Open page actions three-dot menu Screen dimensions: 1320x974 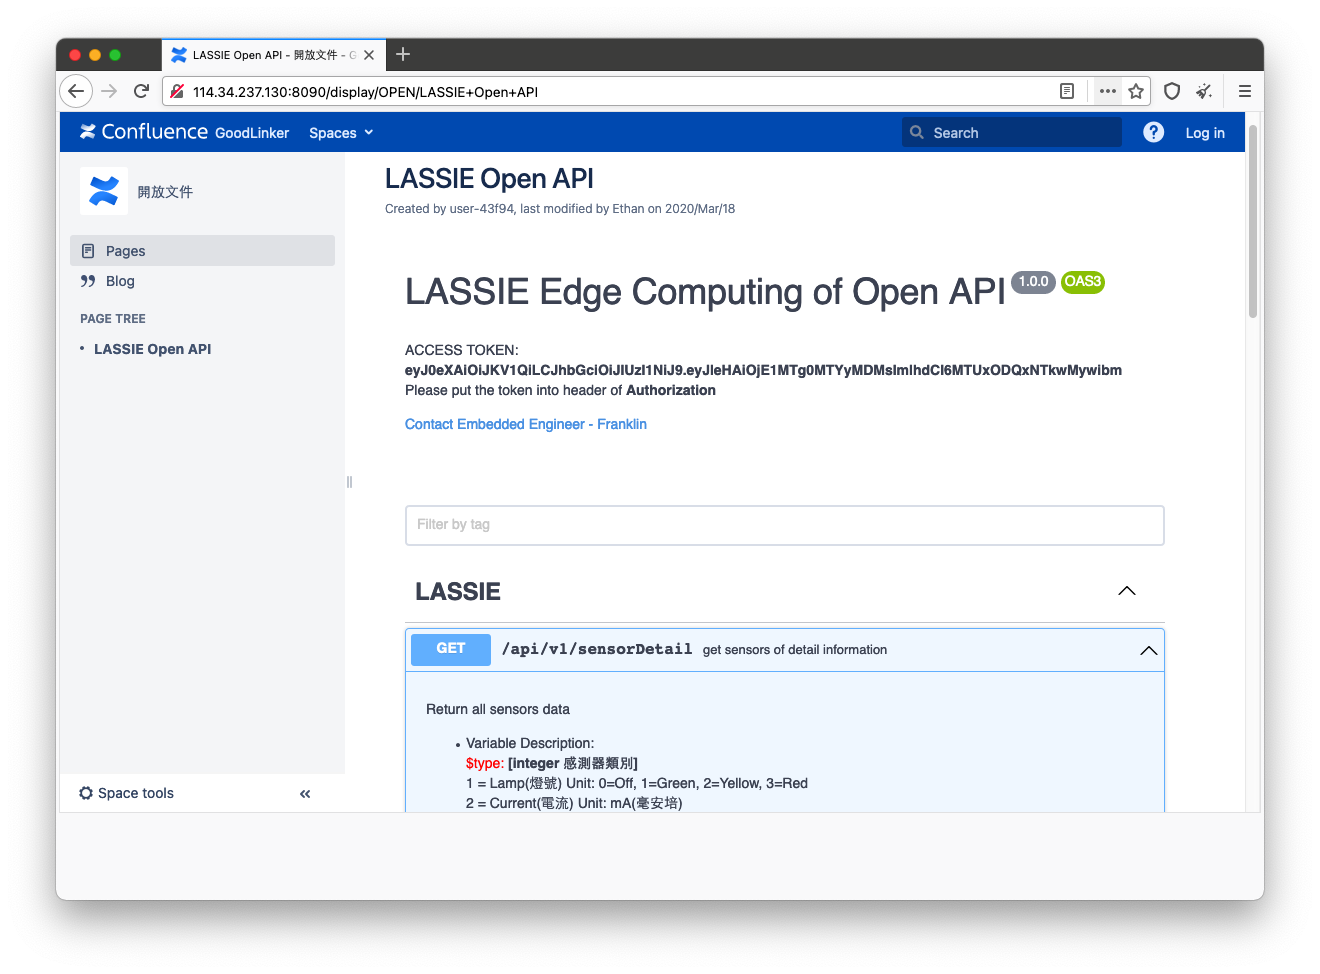1107,91
